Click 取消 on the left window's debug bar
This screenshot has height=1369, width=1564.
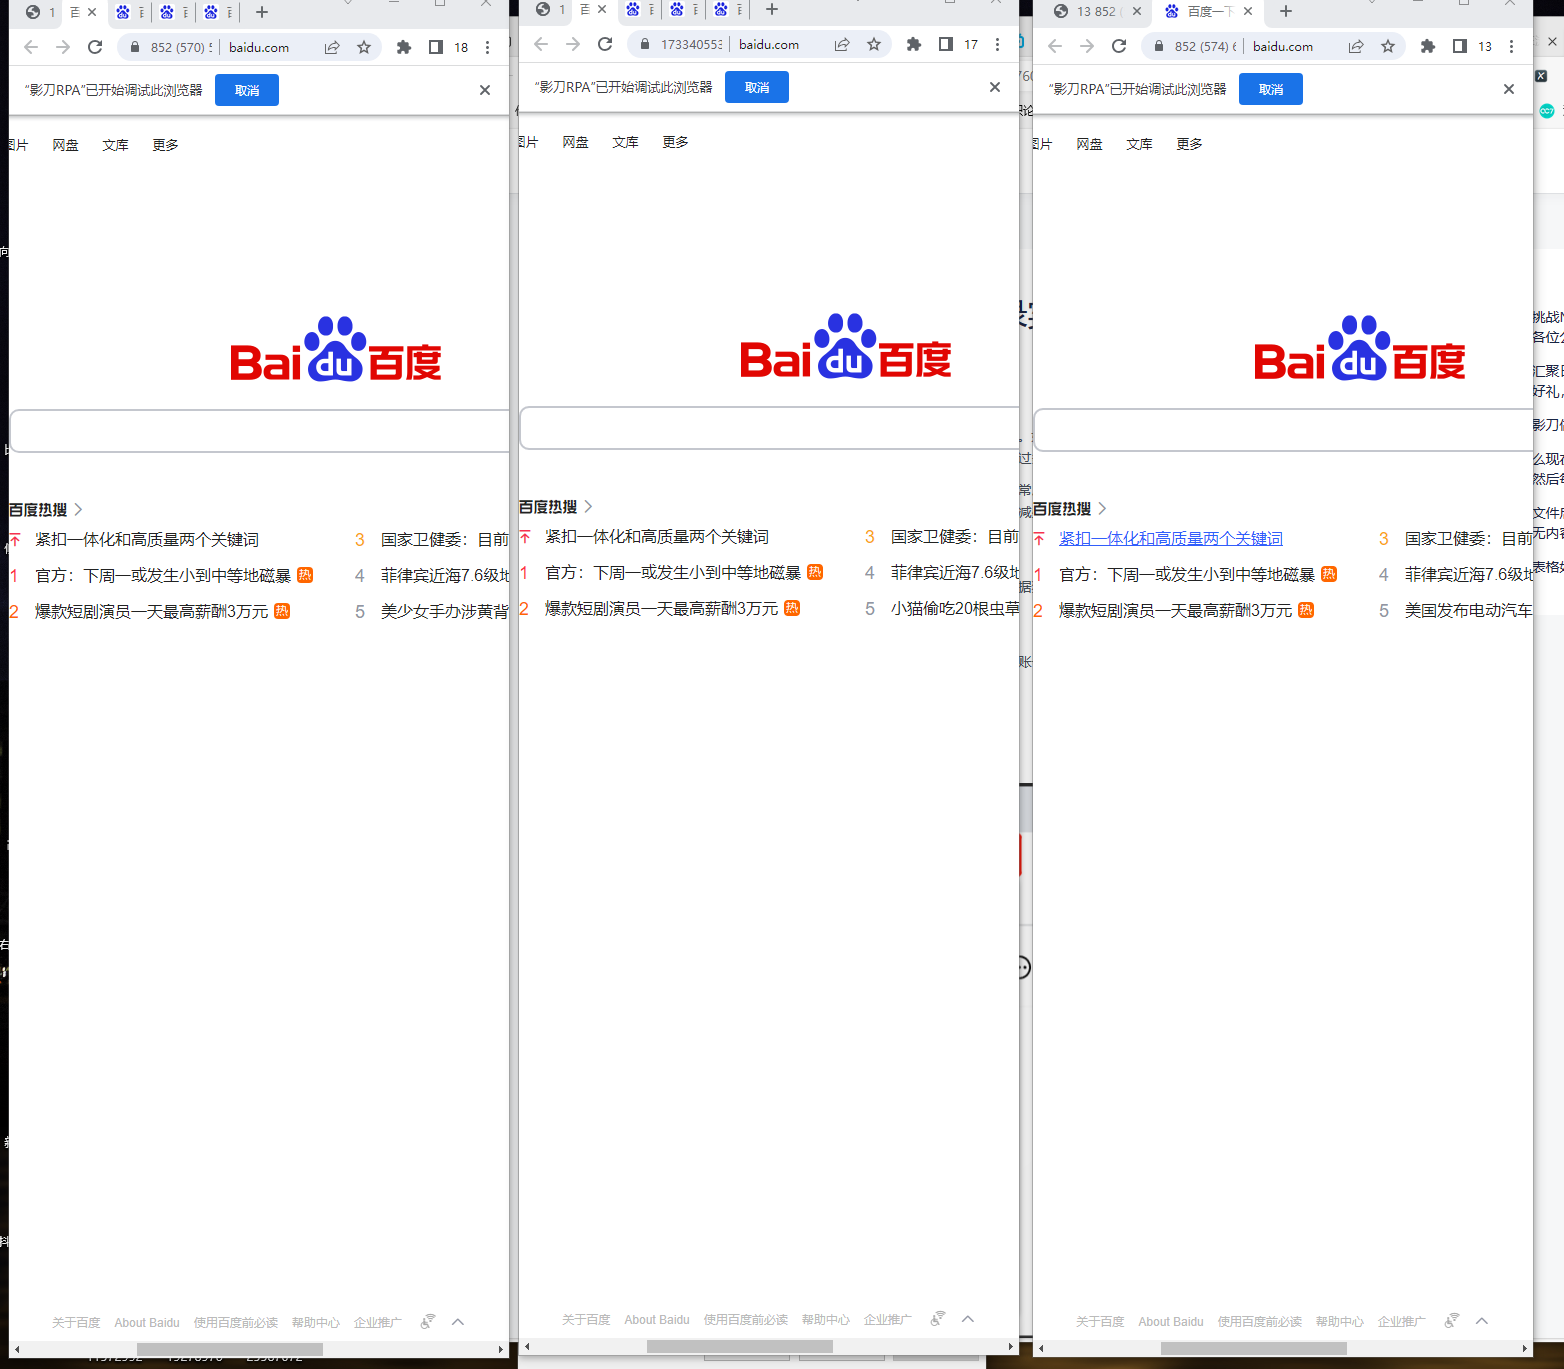point(247,90)
